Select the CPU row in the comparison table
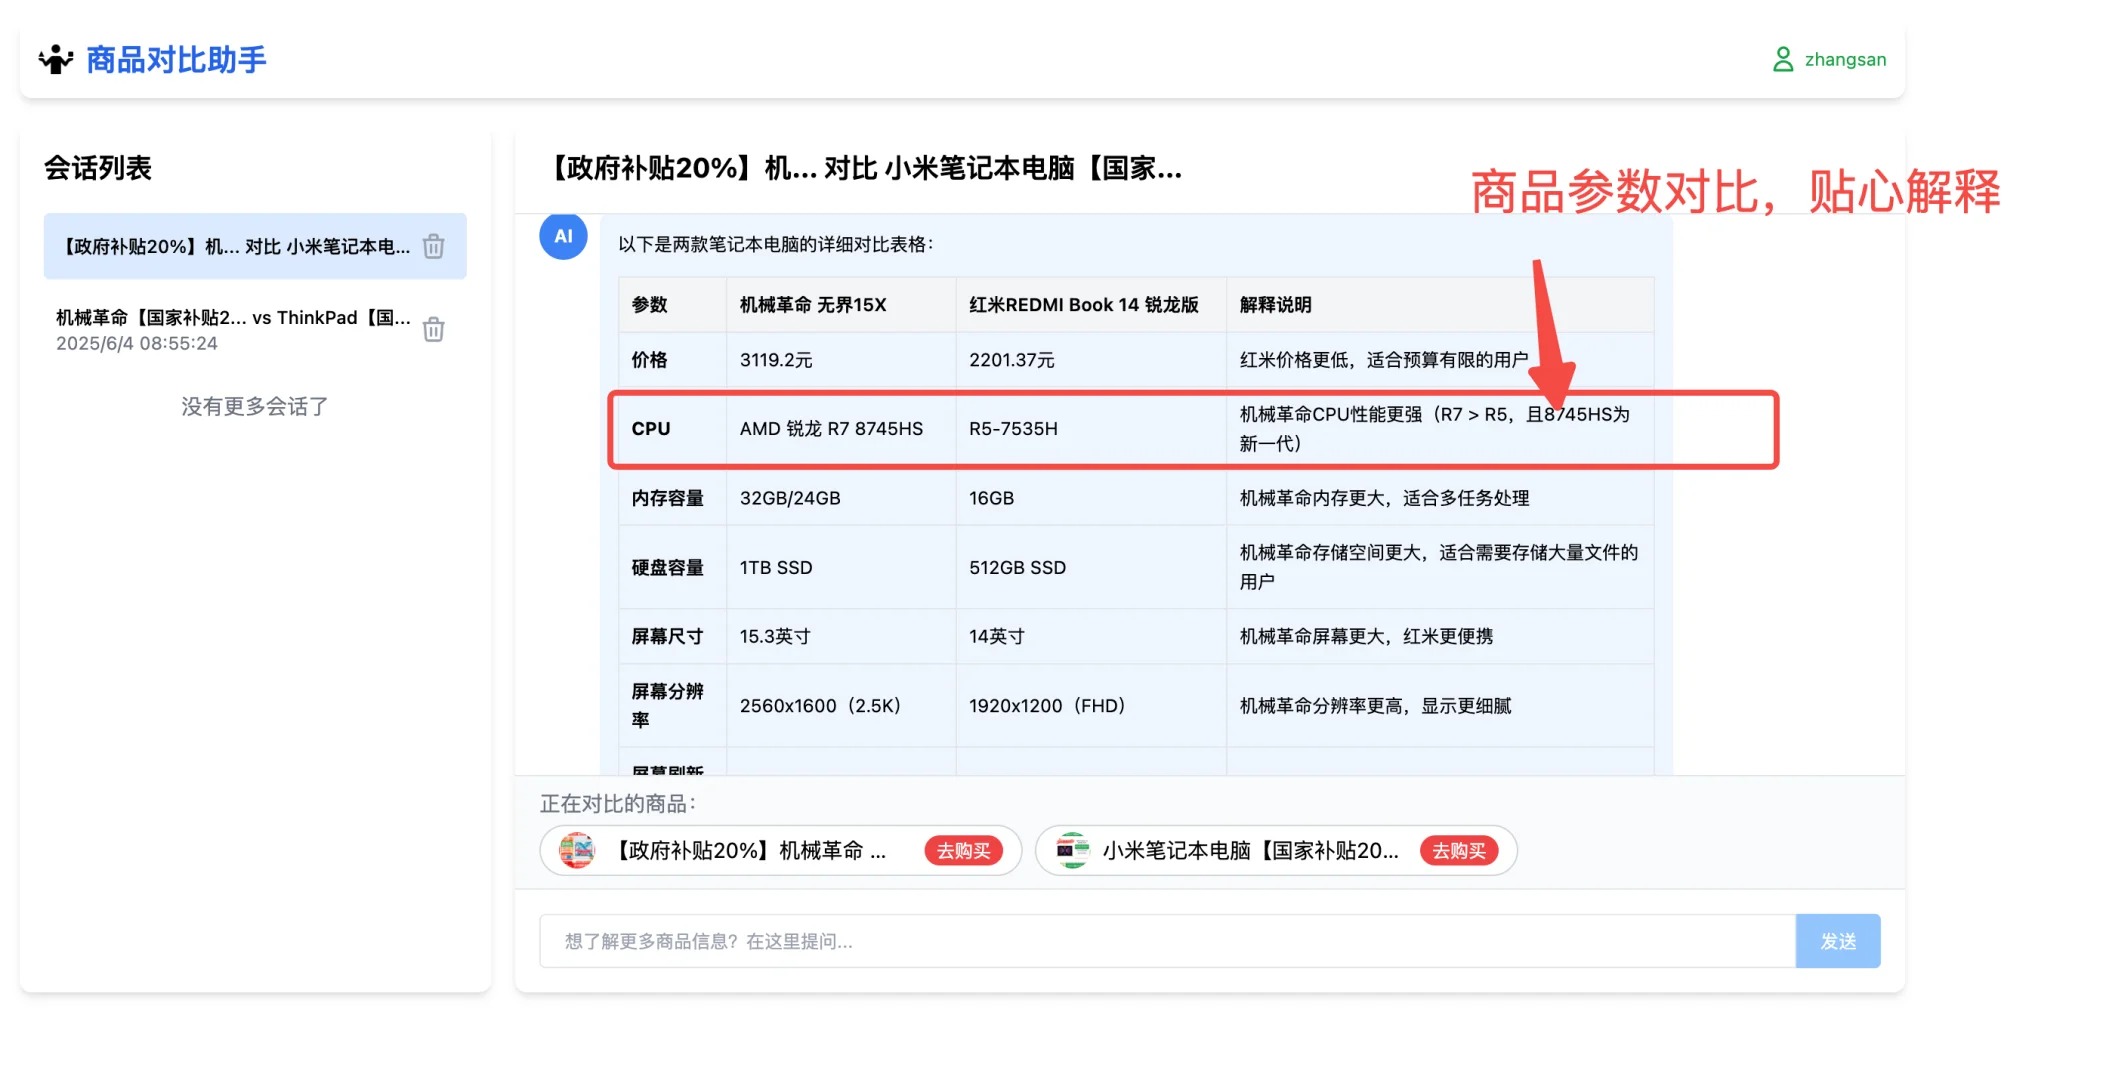 point(651,429)
